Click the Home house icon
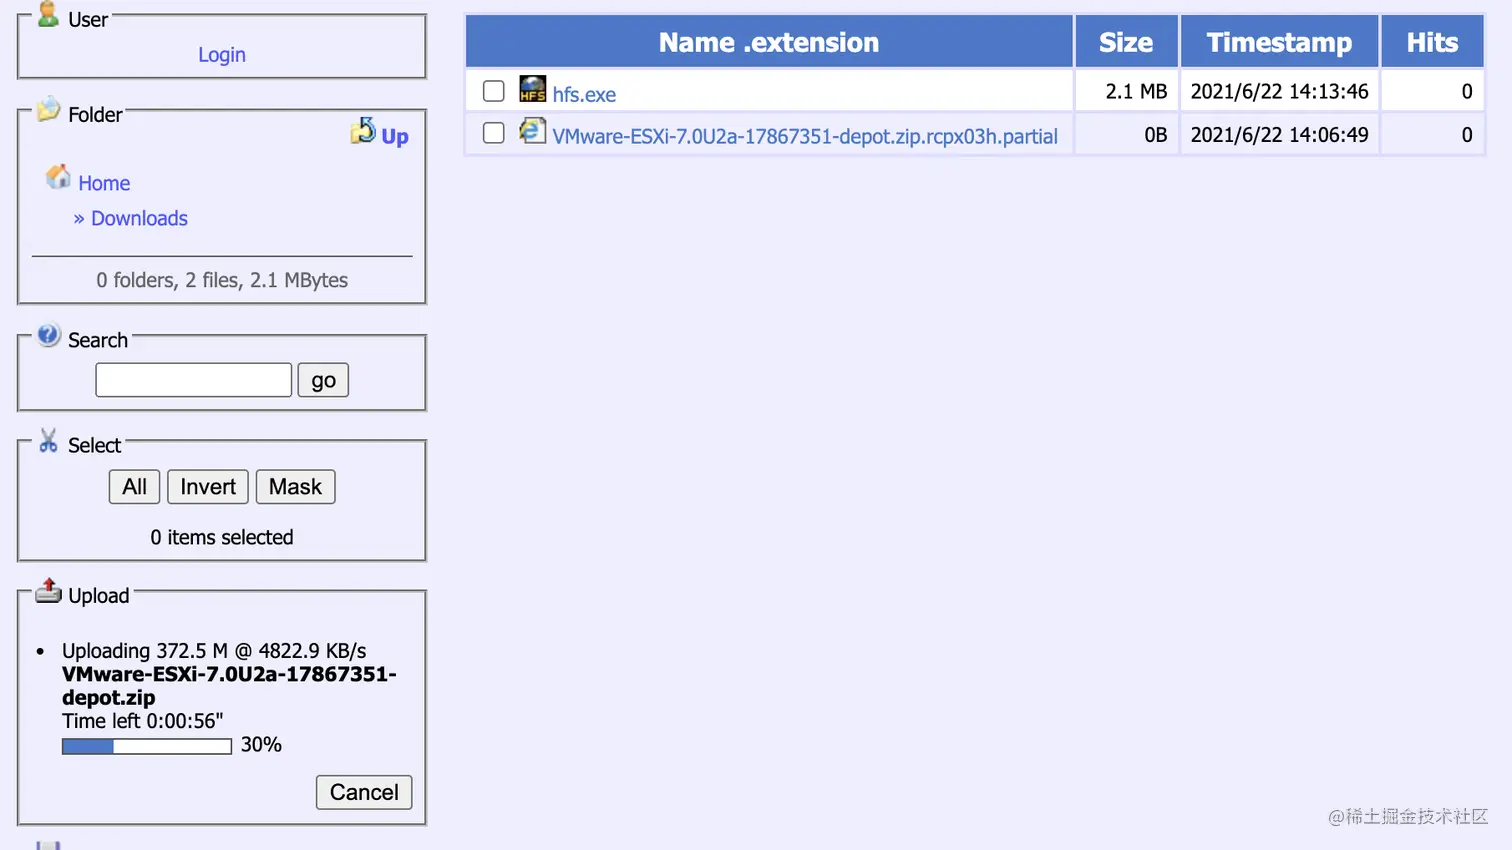The height and width of the screenshot is (850, 1512). tap(58, 177)
